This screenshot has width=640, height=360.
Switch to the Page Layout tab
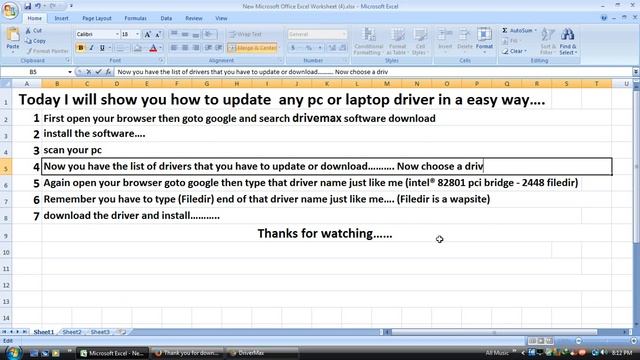coord(97,18)
